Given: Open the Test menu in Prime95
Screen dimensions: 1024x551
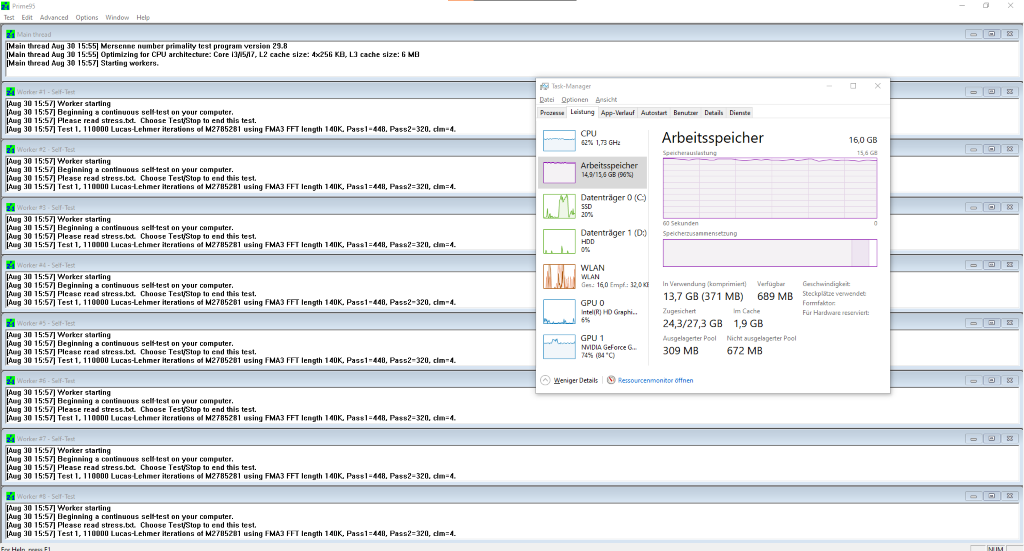Looking at the screenshot, I should tap(9, 18).
